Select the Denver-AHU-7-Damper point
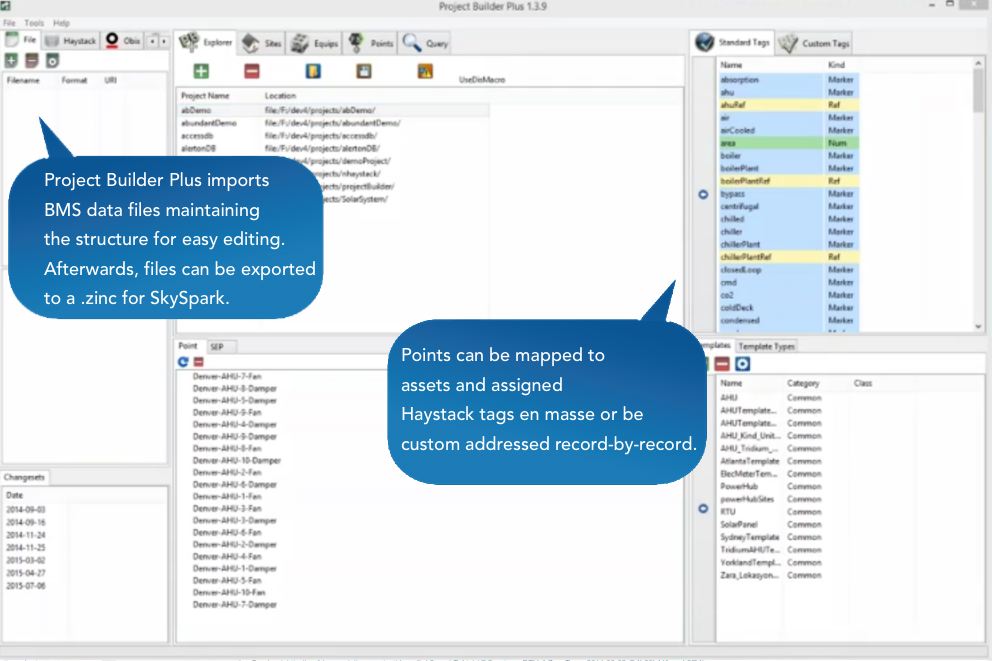Viewport: 992px width, 661px height. (x=235, y=605)
